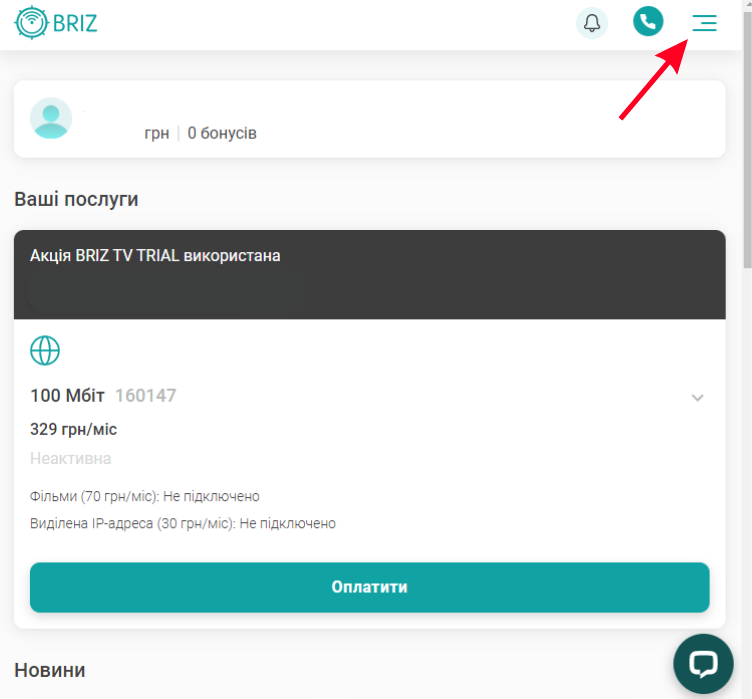Click the page vertical scrollbar
This screenshot has height=699, width=752.
click(747, 139)
